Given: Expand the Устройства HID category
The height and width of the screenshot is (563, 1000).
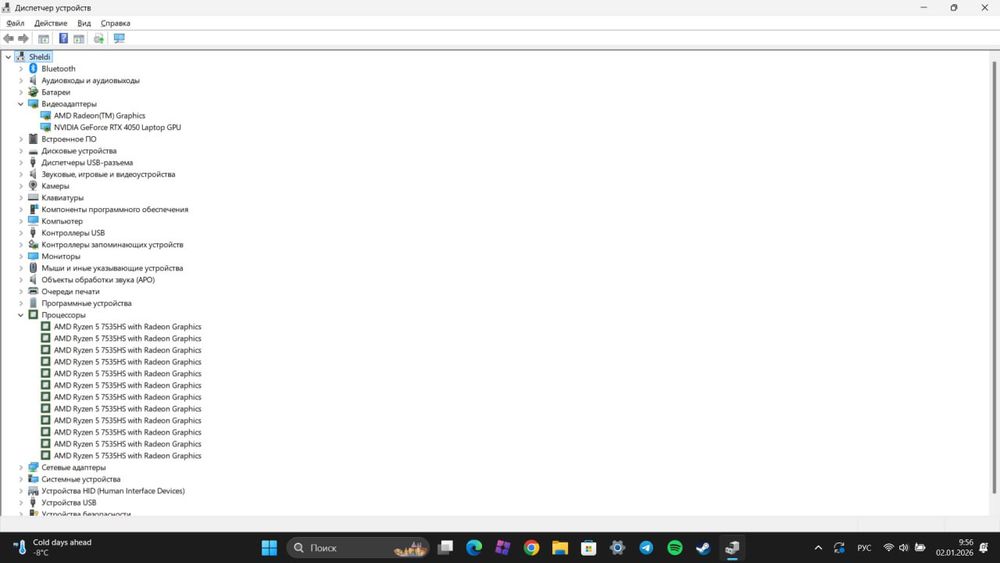Looking at the screenshot, I should (x=20, y=491).
